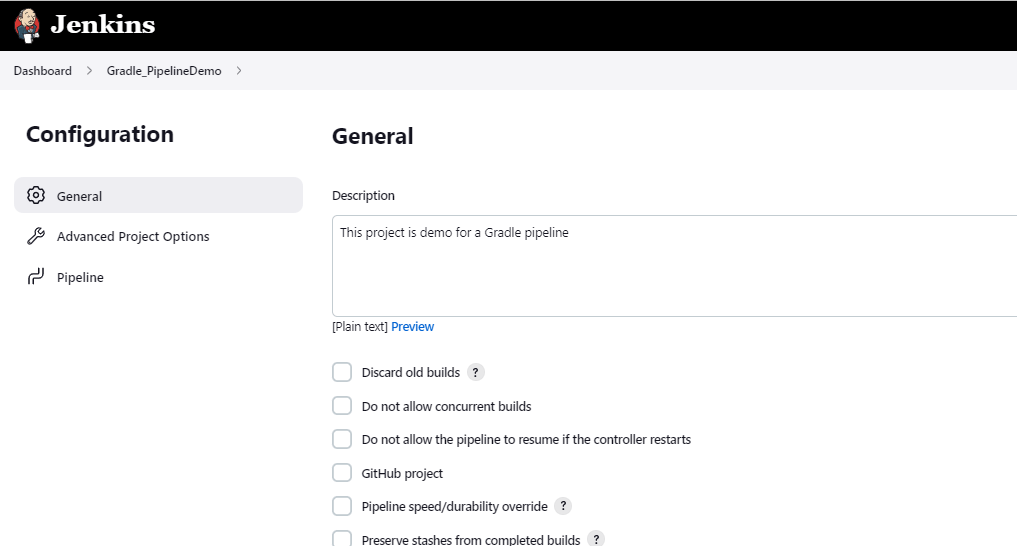Screen dimensions: 1017x546
Task: Click the Pipeline icon in sidebar
Action: click(x=36, y=277)
